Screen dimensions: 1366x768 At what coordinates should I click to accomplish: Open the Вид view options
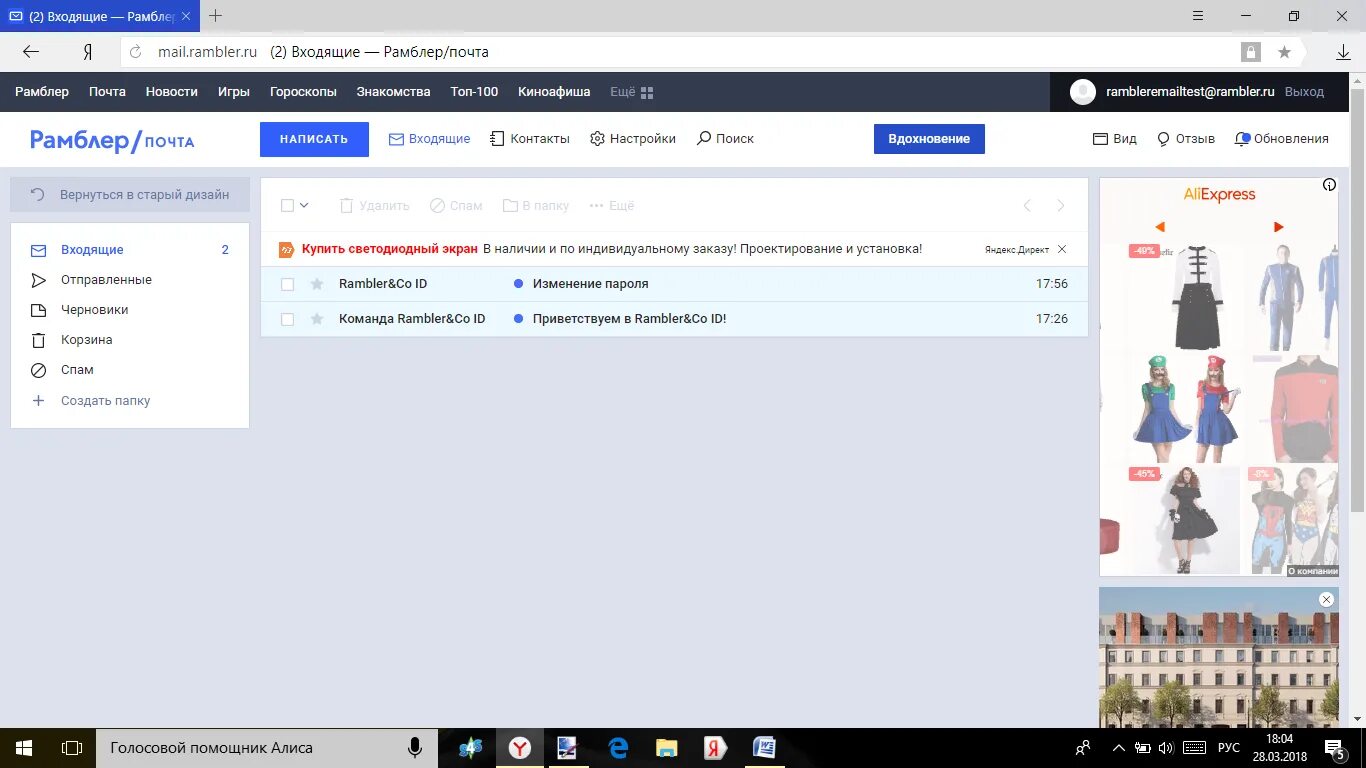[x=1114, y=139]
